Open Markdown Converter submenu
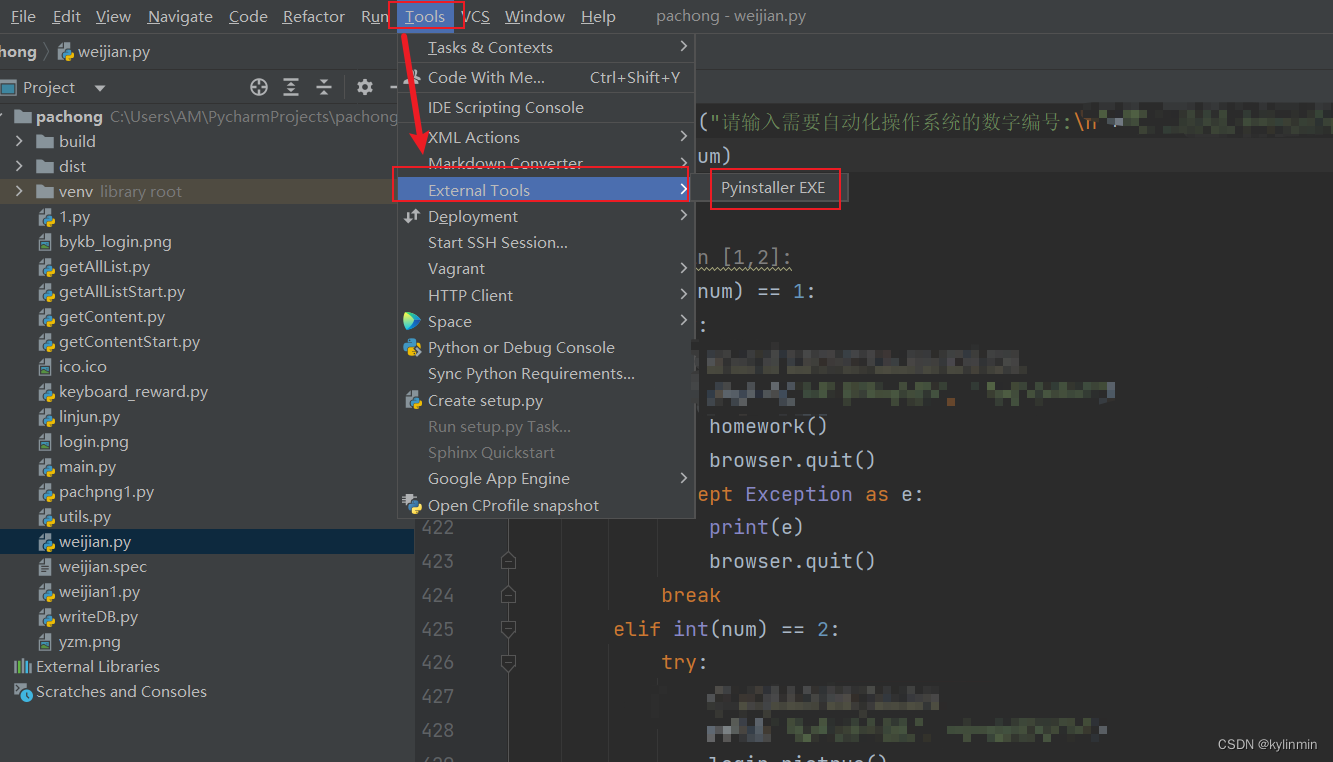The height and width of the screenshot is (762, 1333). pos(546,163)
